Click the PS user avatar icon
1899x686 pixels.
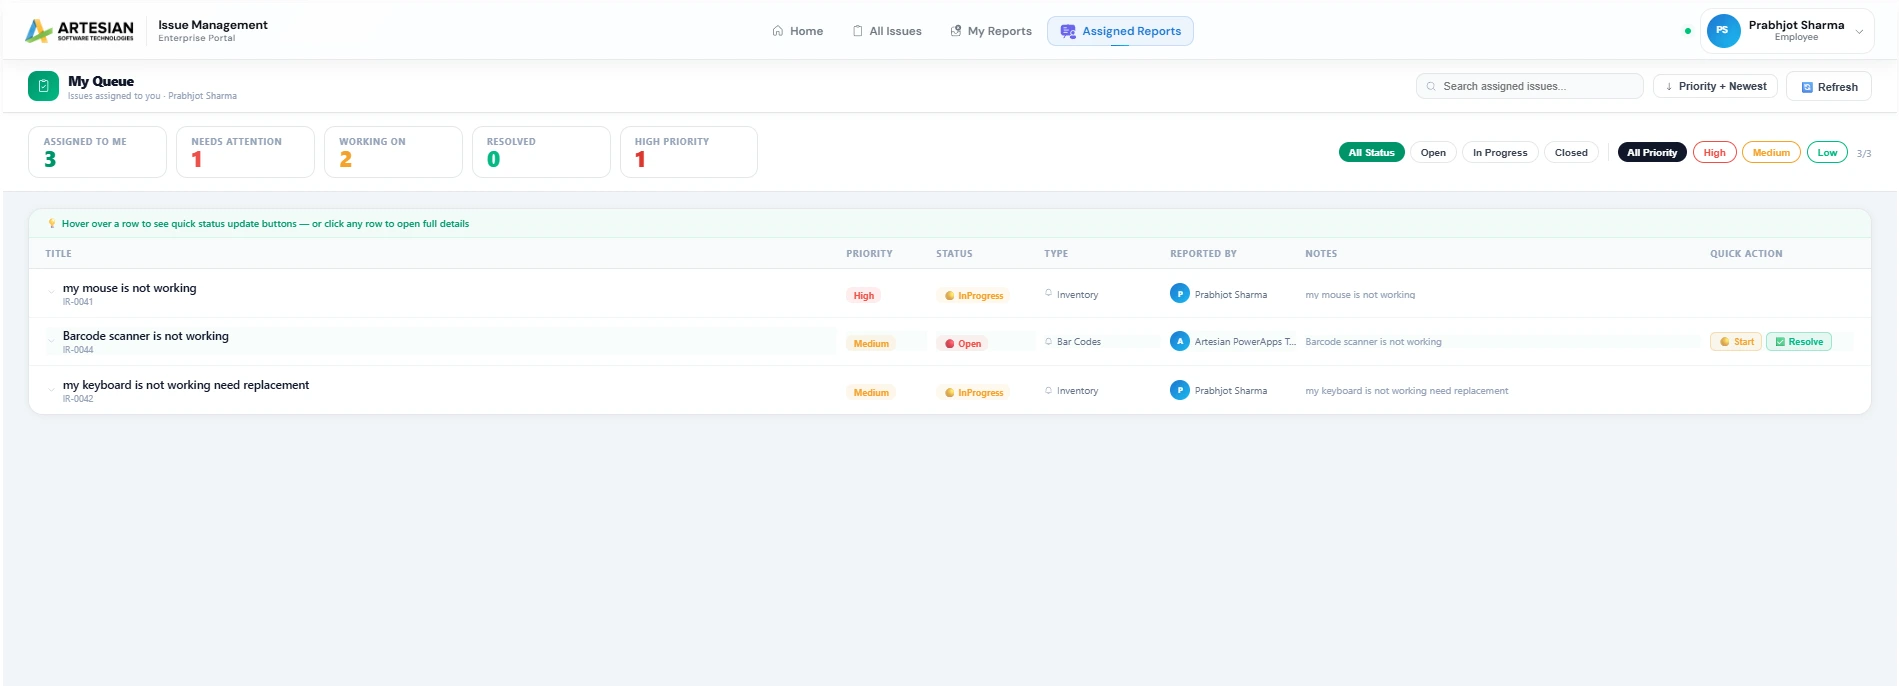[1723, 30]
